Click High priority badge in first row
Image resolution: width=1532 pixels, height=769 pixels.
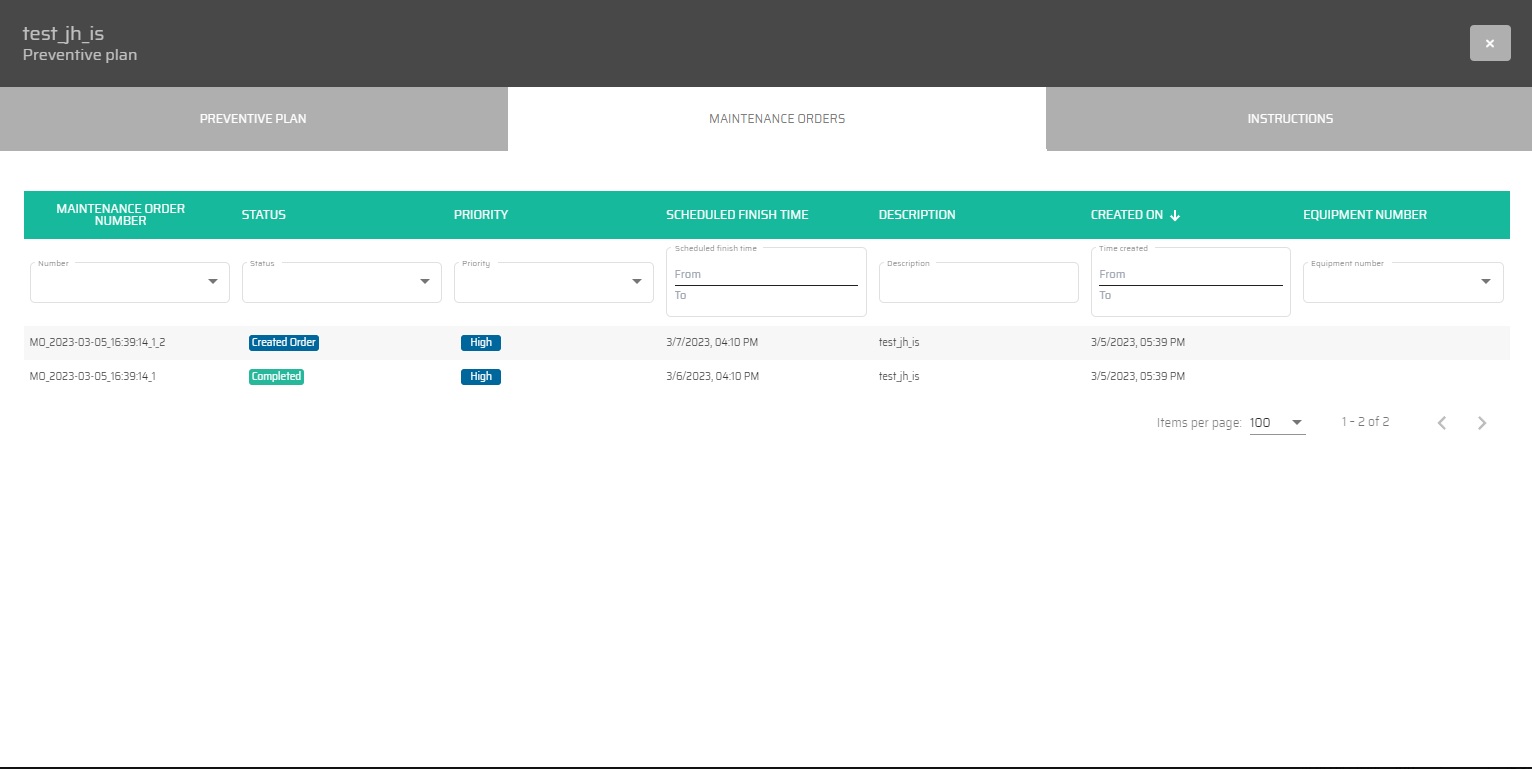(x=481, y=342)
